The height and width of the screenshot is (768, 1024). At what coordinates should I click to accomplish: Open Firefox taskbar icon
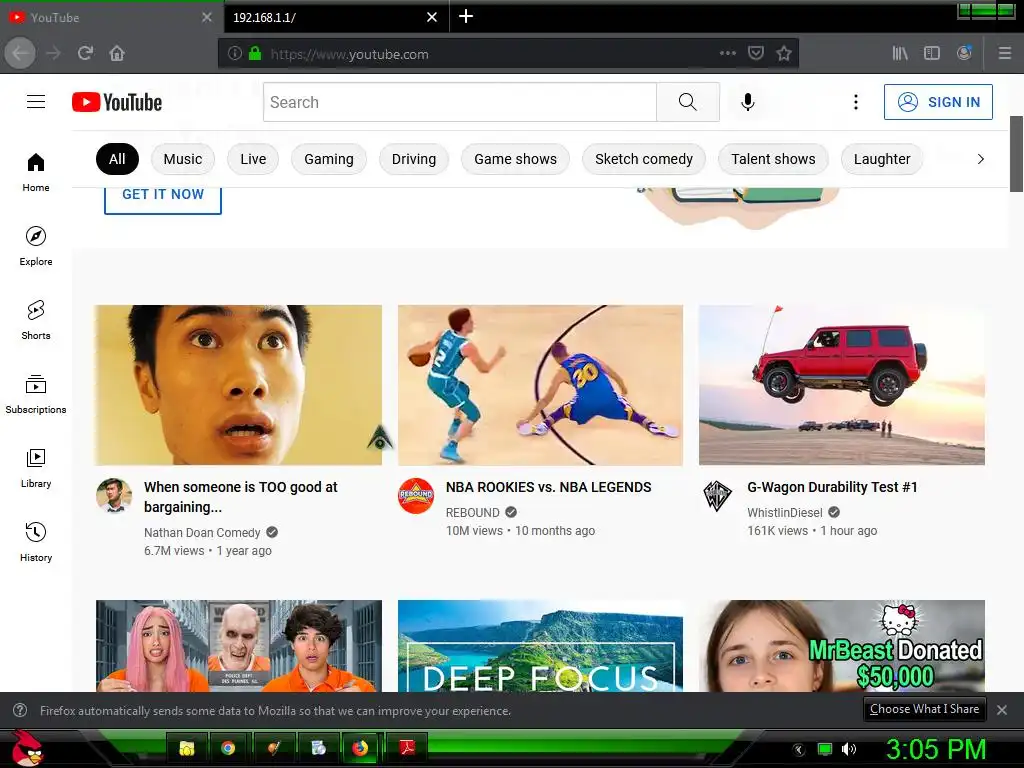pyautogui.click(x=360, y=748)
